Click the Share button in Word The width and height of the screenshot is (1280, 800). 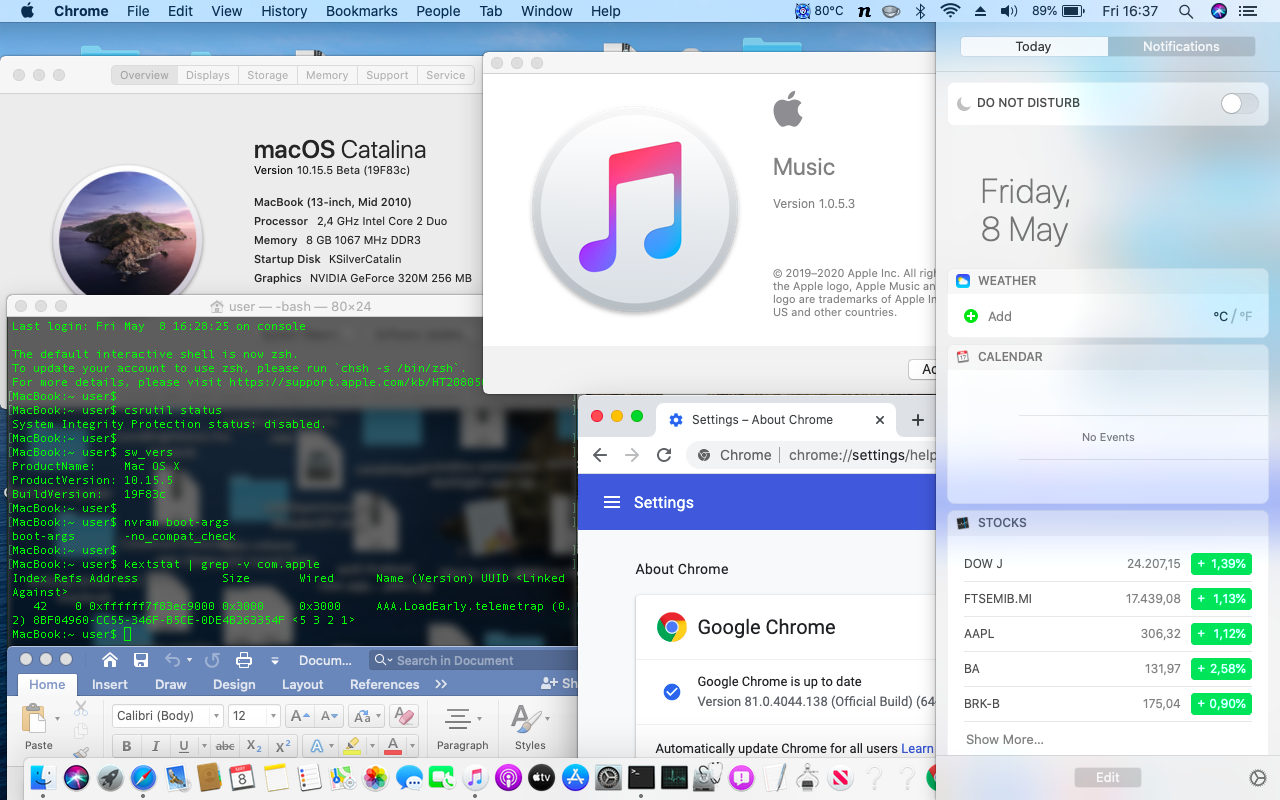pyautogui.click(x=558, y=683)
